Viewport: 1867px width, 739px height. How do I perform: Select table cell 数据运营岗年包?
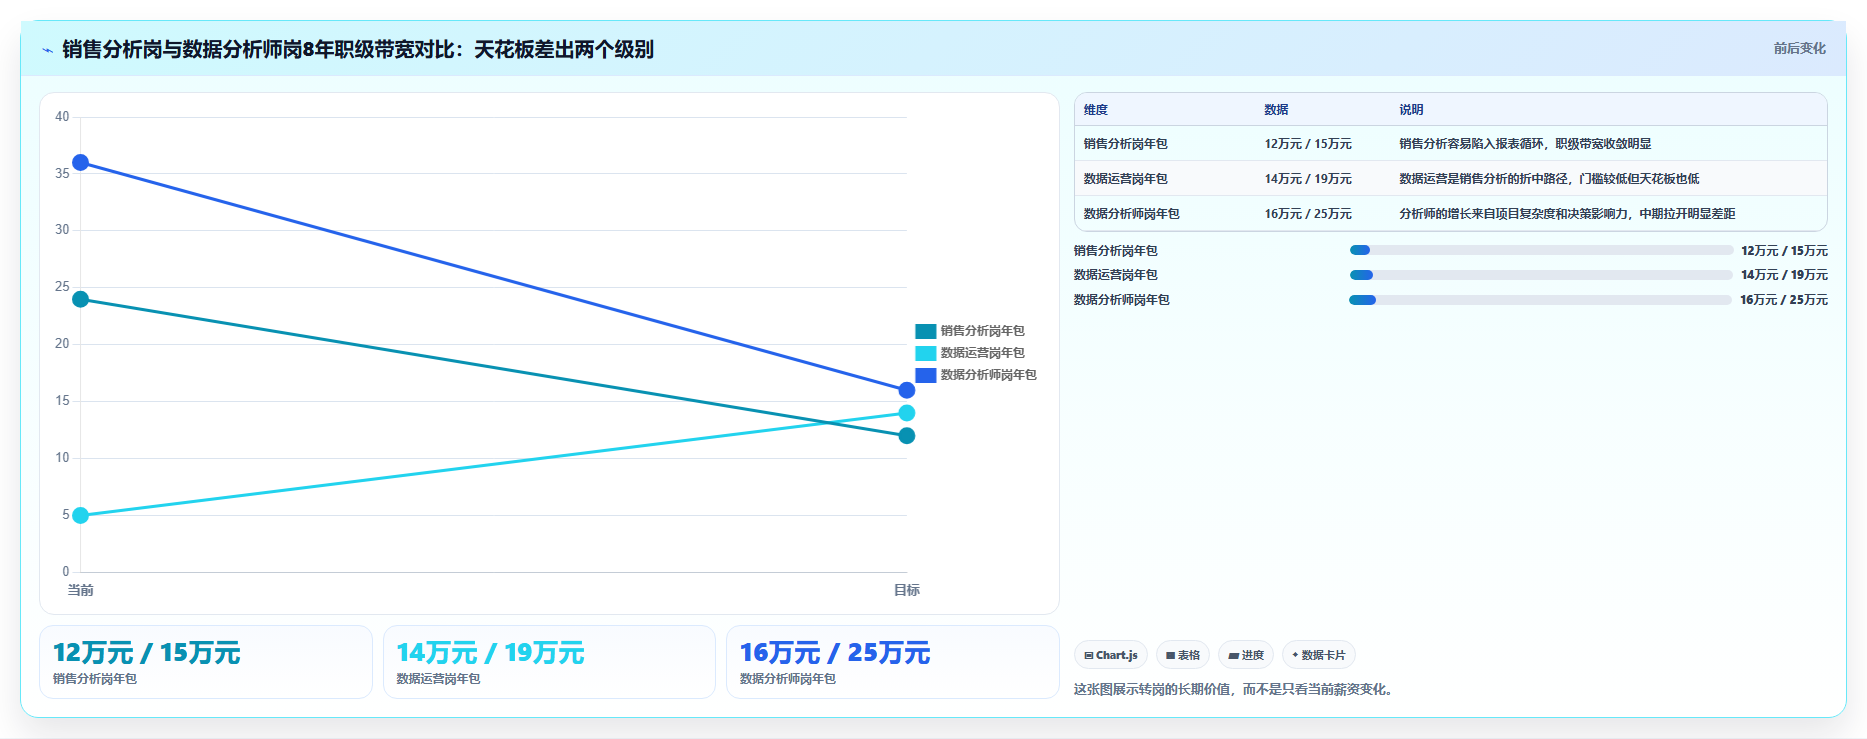click(1126, 179)
